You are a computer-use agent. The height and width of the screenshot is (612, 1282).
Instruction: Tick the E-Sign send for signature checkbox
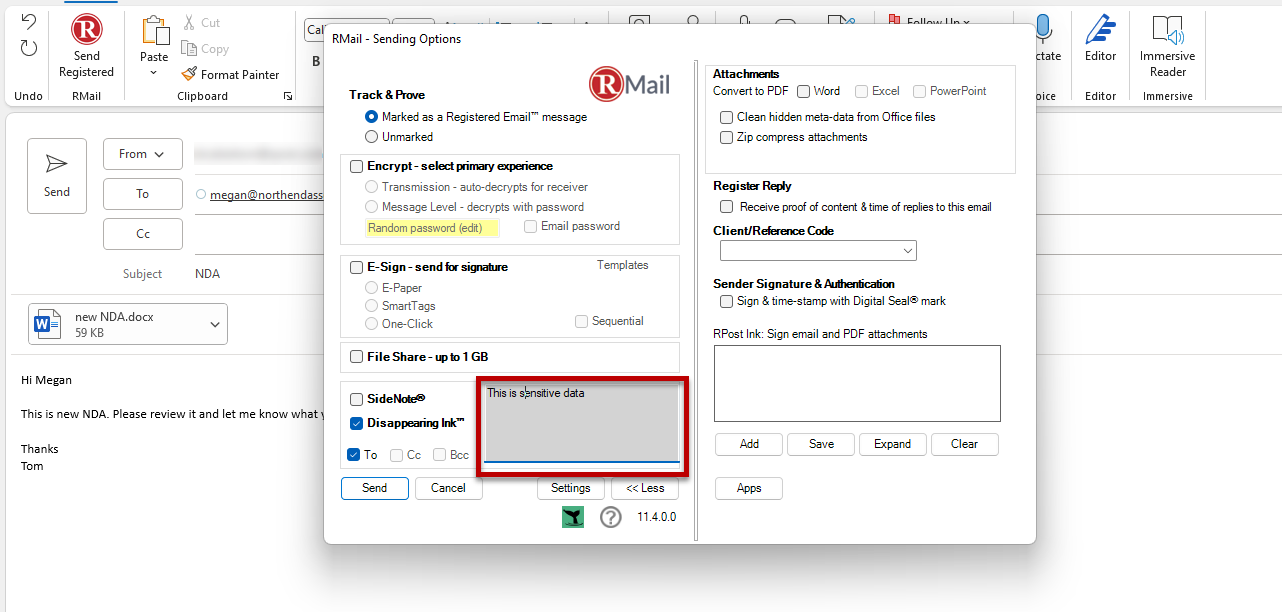click(x=357, y=267)
